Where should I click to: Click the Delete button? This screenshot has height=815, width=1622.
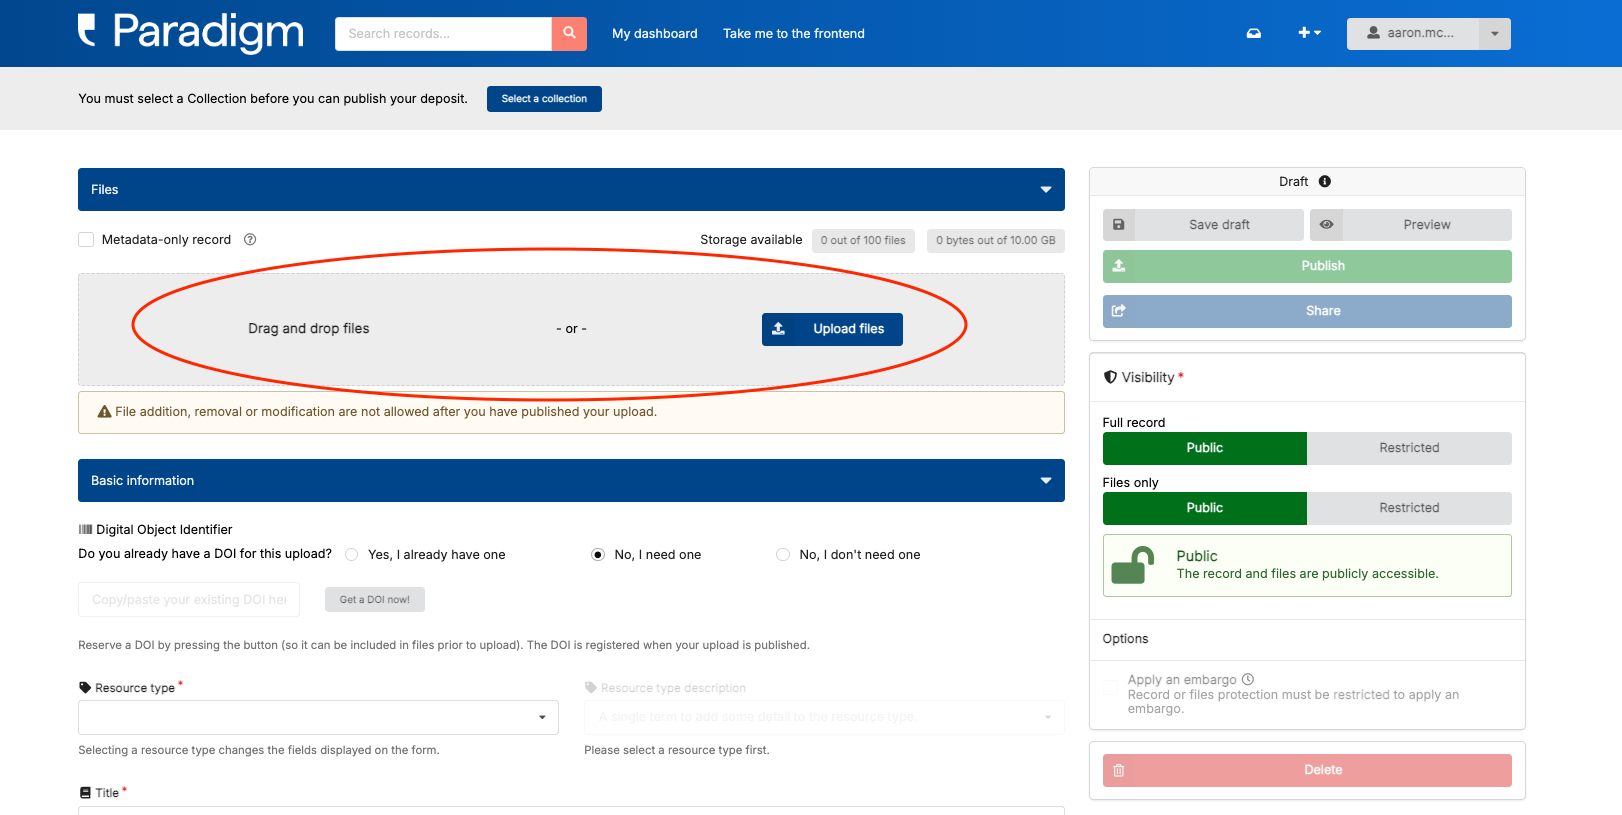point(1307,770)
